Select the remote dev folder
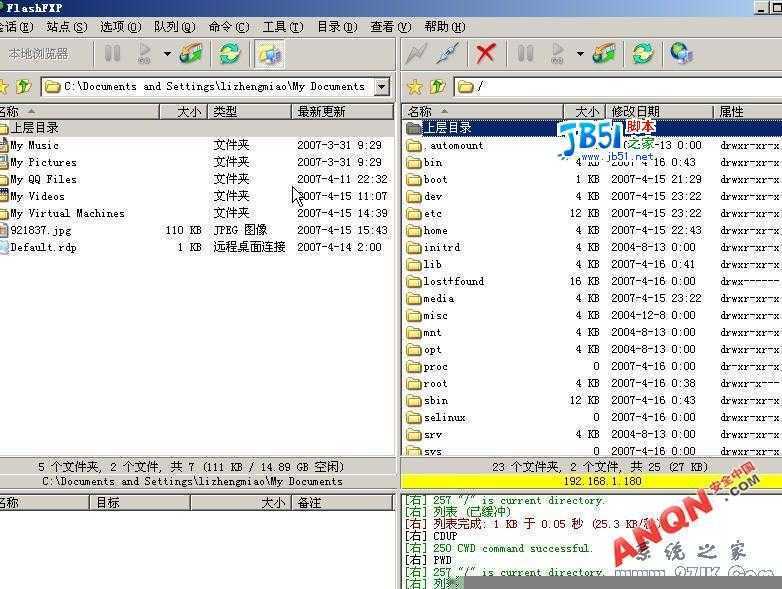 [432, 196]
